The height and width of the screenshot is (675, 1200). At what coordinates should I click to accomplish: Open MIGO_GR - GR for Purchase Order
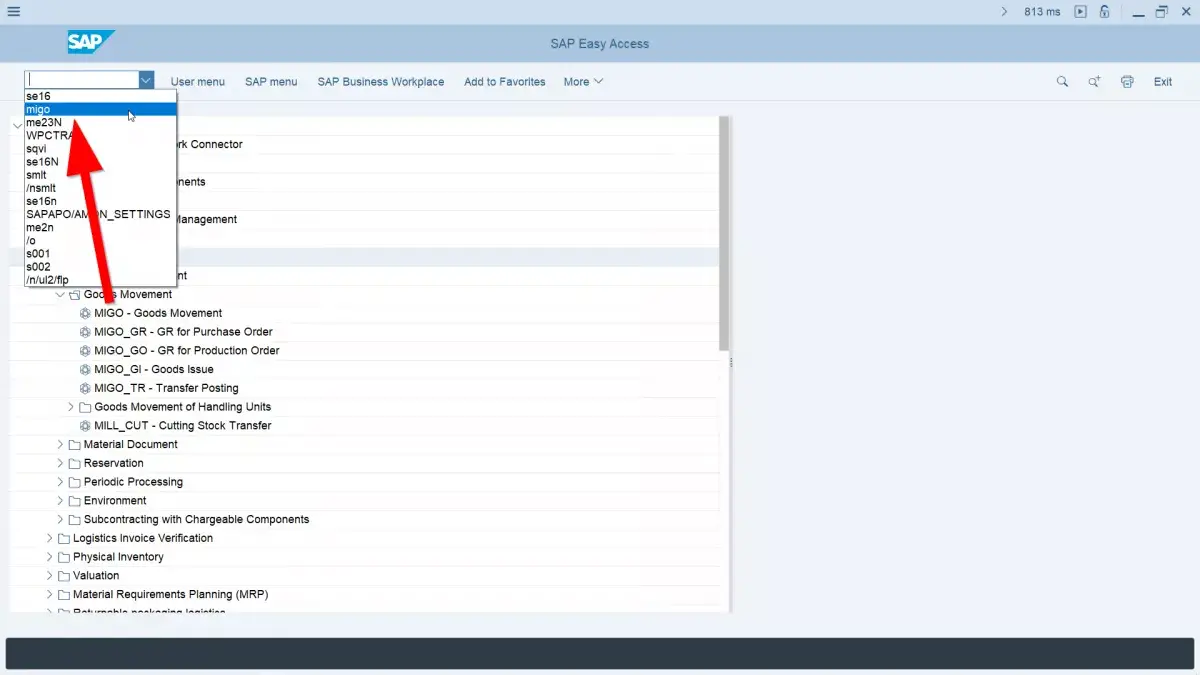point(183,332)
